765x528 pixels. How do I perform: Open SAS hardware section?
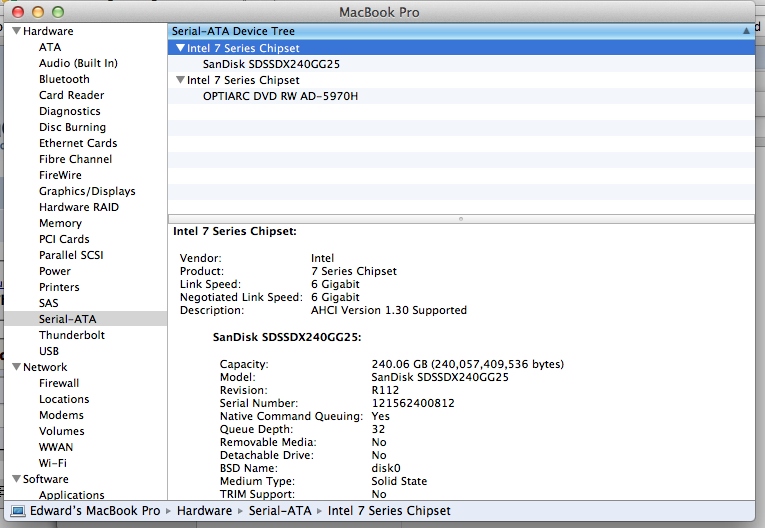(x=48, y=303)
